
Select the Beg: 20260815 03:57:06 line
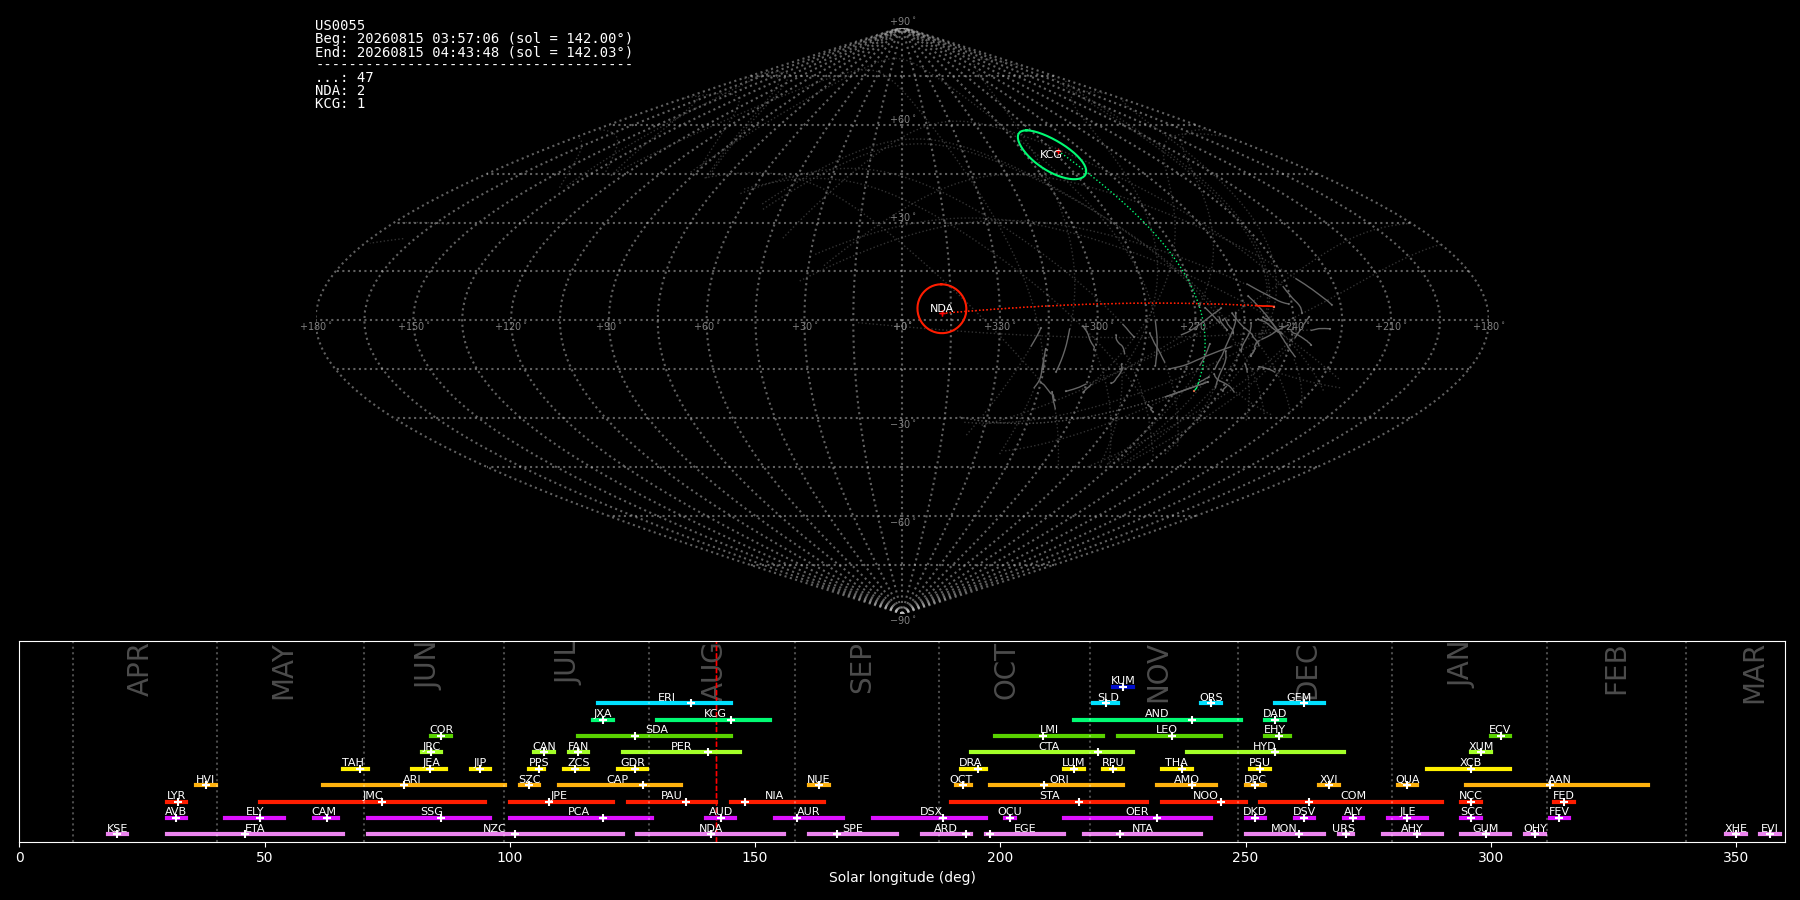(x=474, y=39)
